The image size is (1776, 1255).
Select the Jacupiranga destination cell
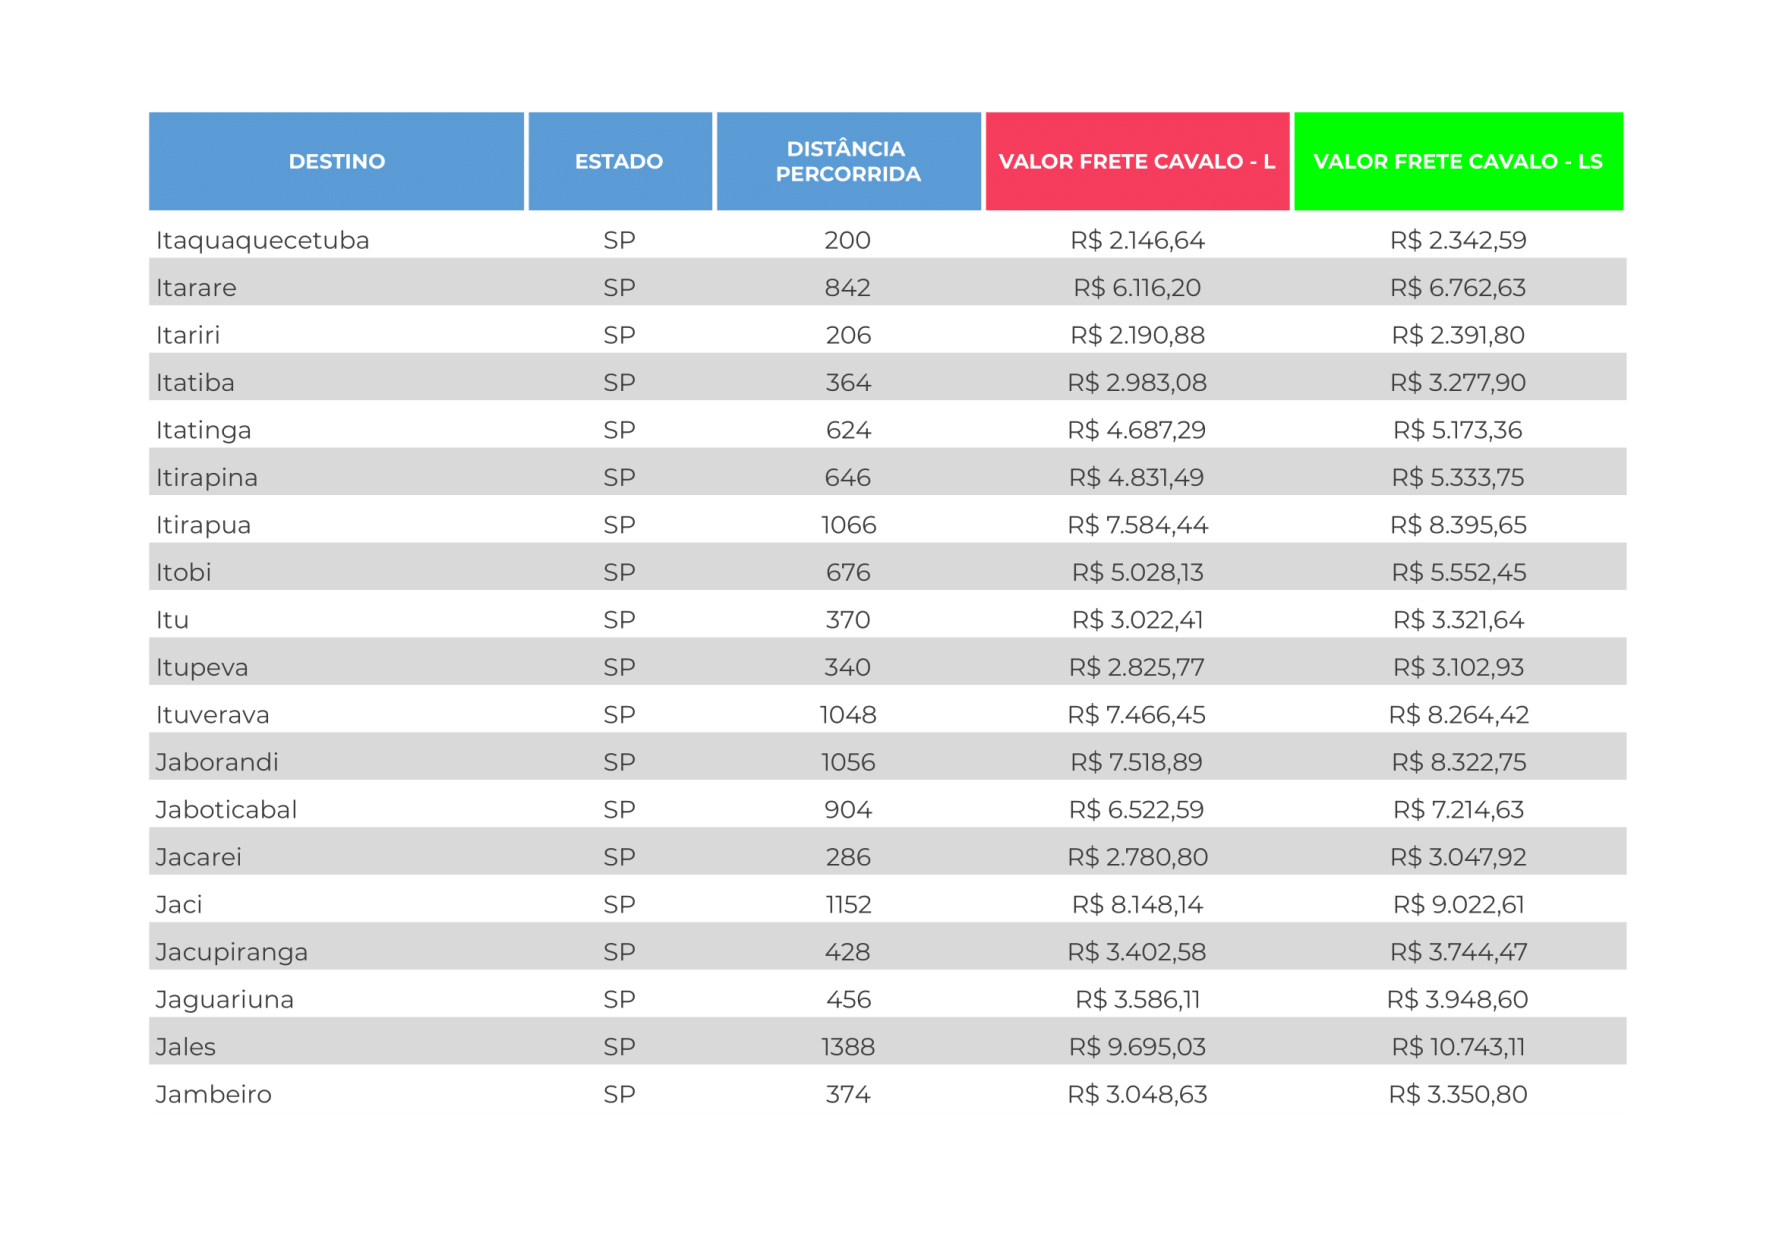pos(232,952)
